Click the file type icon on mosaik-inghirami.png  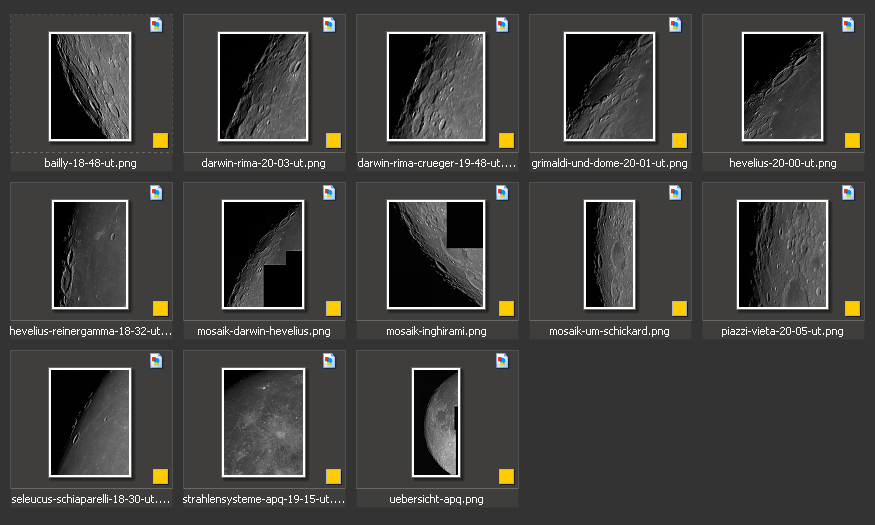coord(503,193)
